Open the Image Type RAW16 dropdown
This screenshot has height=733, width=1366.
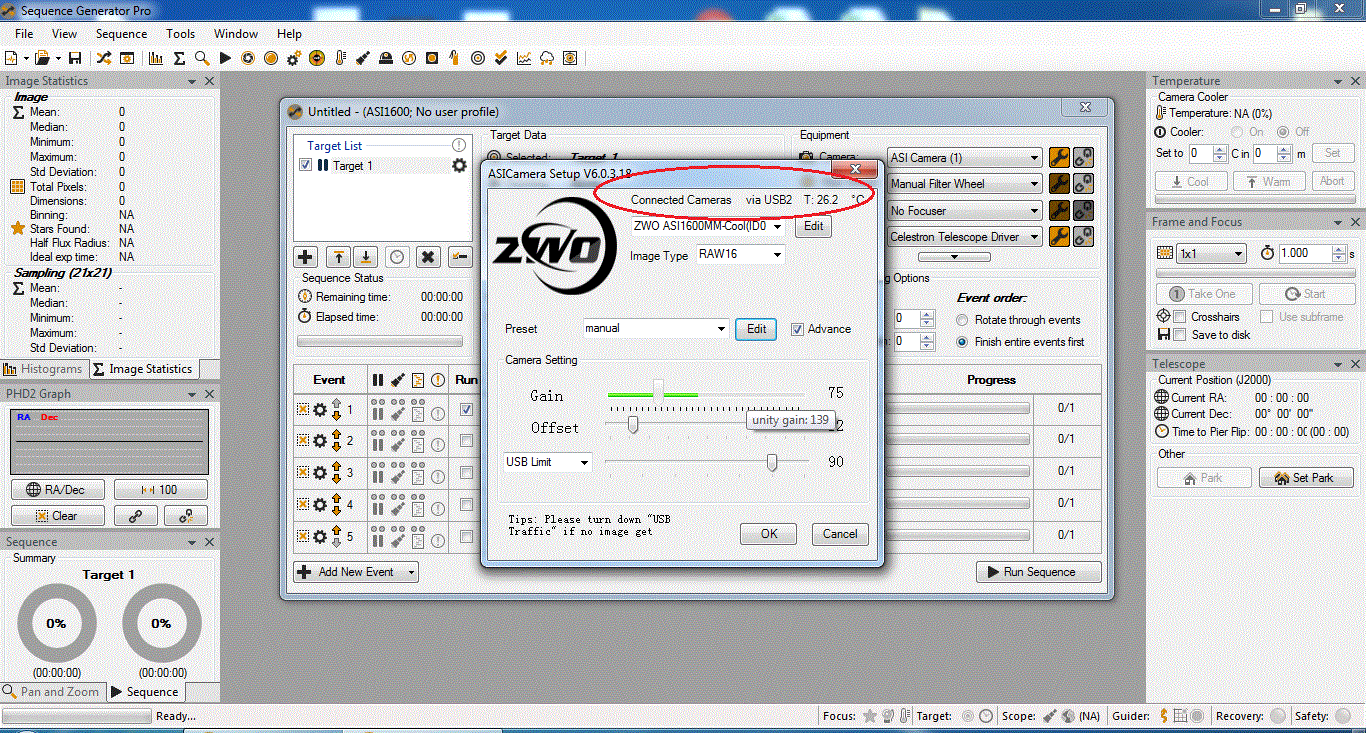point(740,255)
